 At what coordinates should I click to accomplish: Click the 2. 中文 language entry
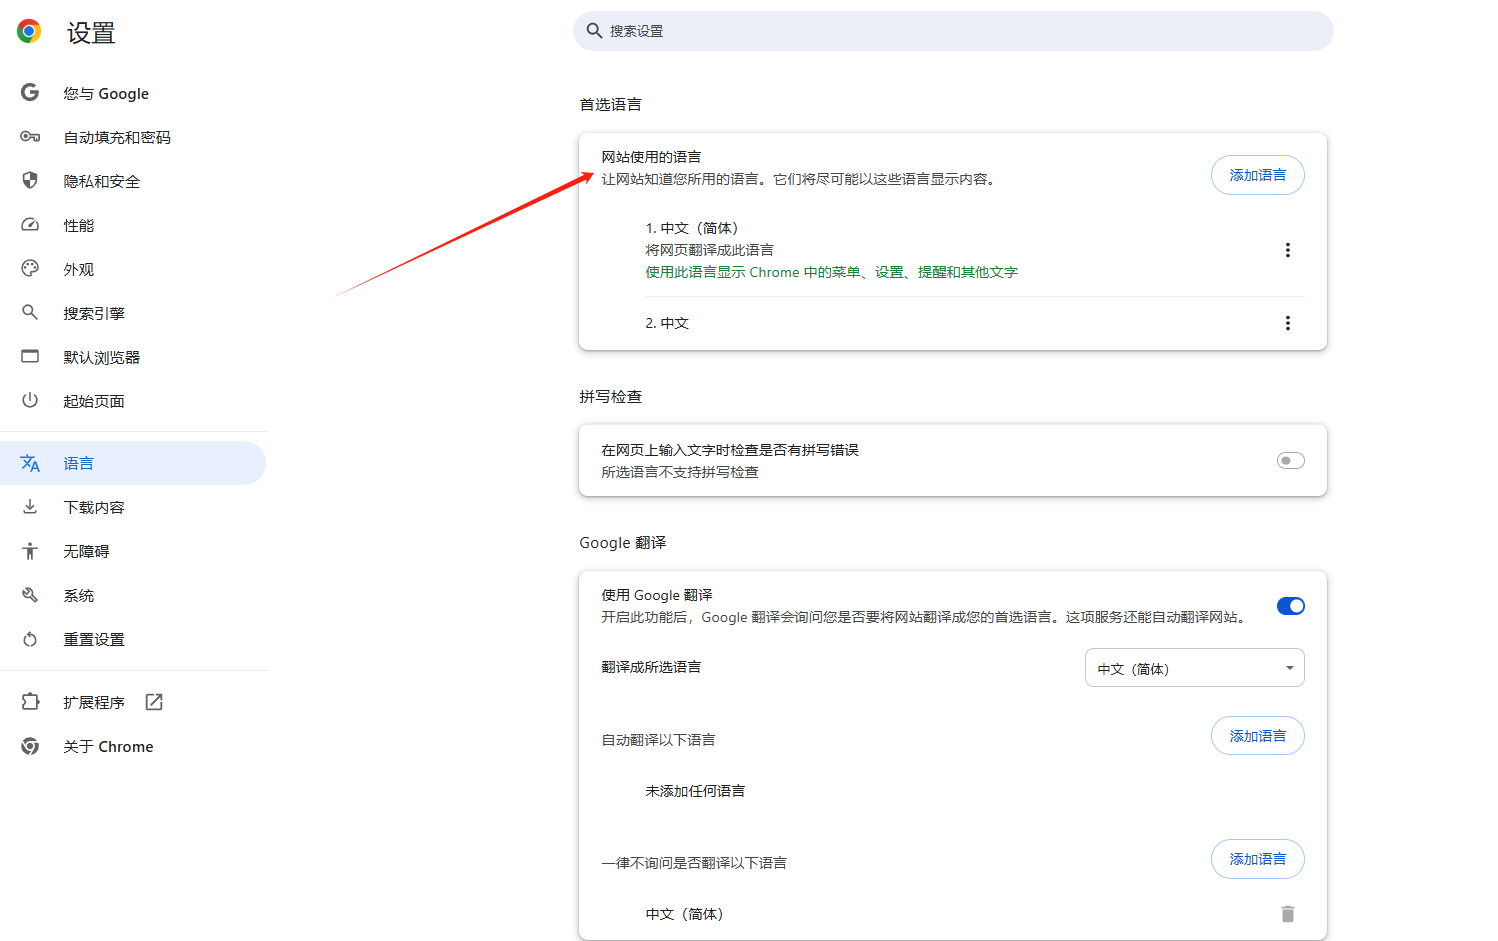click(667, 323)
